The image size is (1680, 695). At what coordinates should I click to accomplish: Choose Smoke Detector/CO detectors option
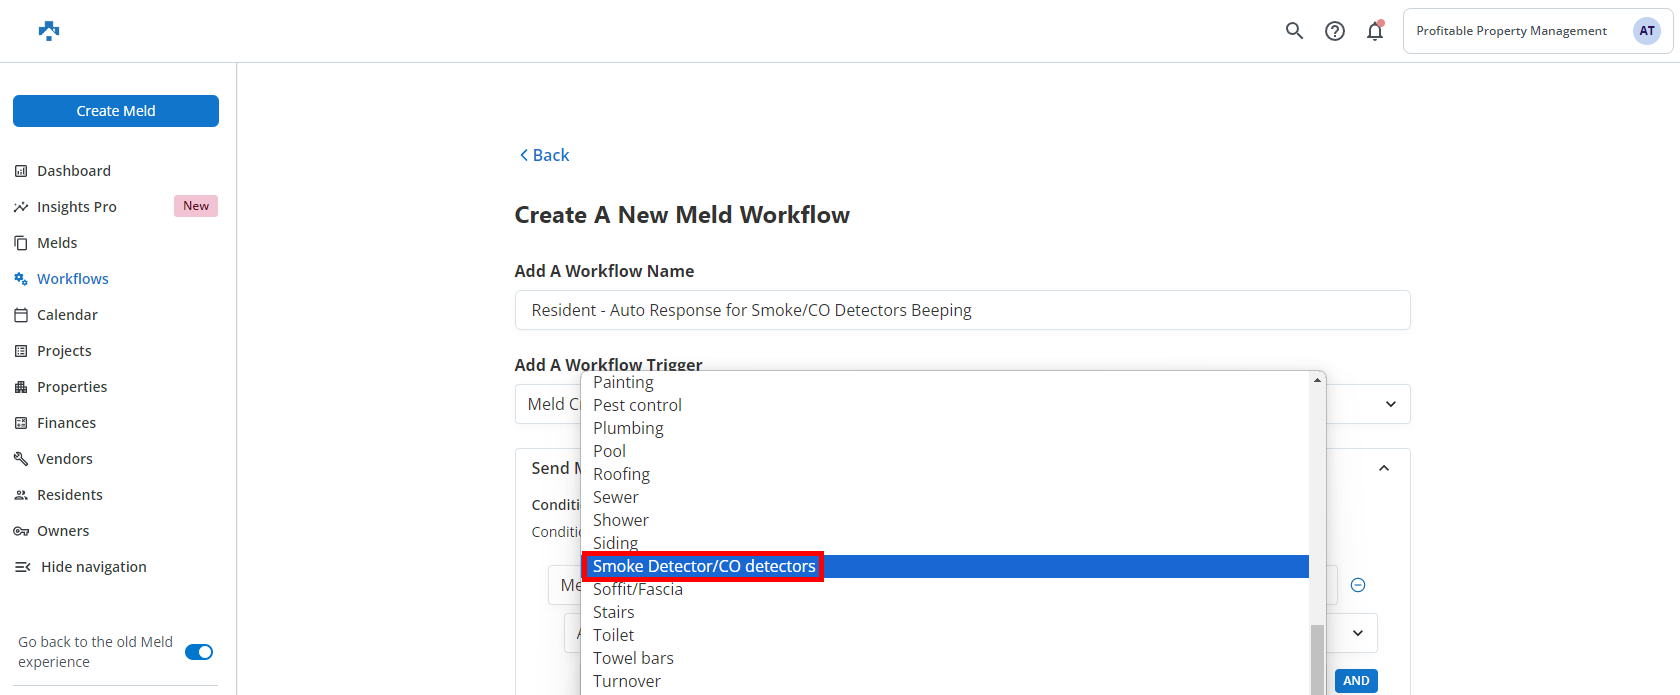pyautogui.click(x=704, y=566)
